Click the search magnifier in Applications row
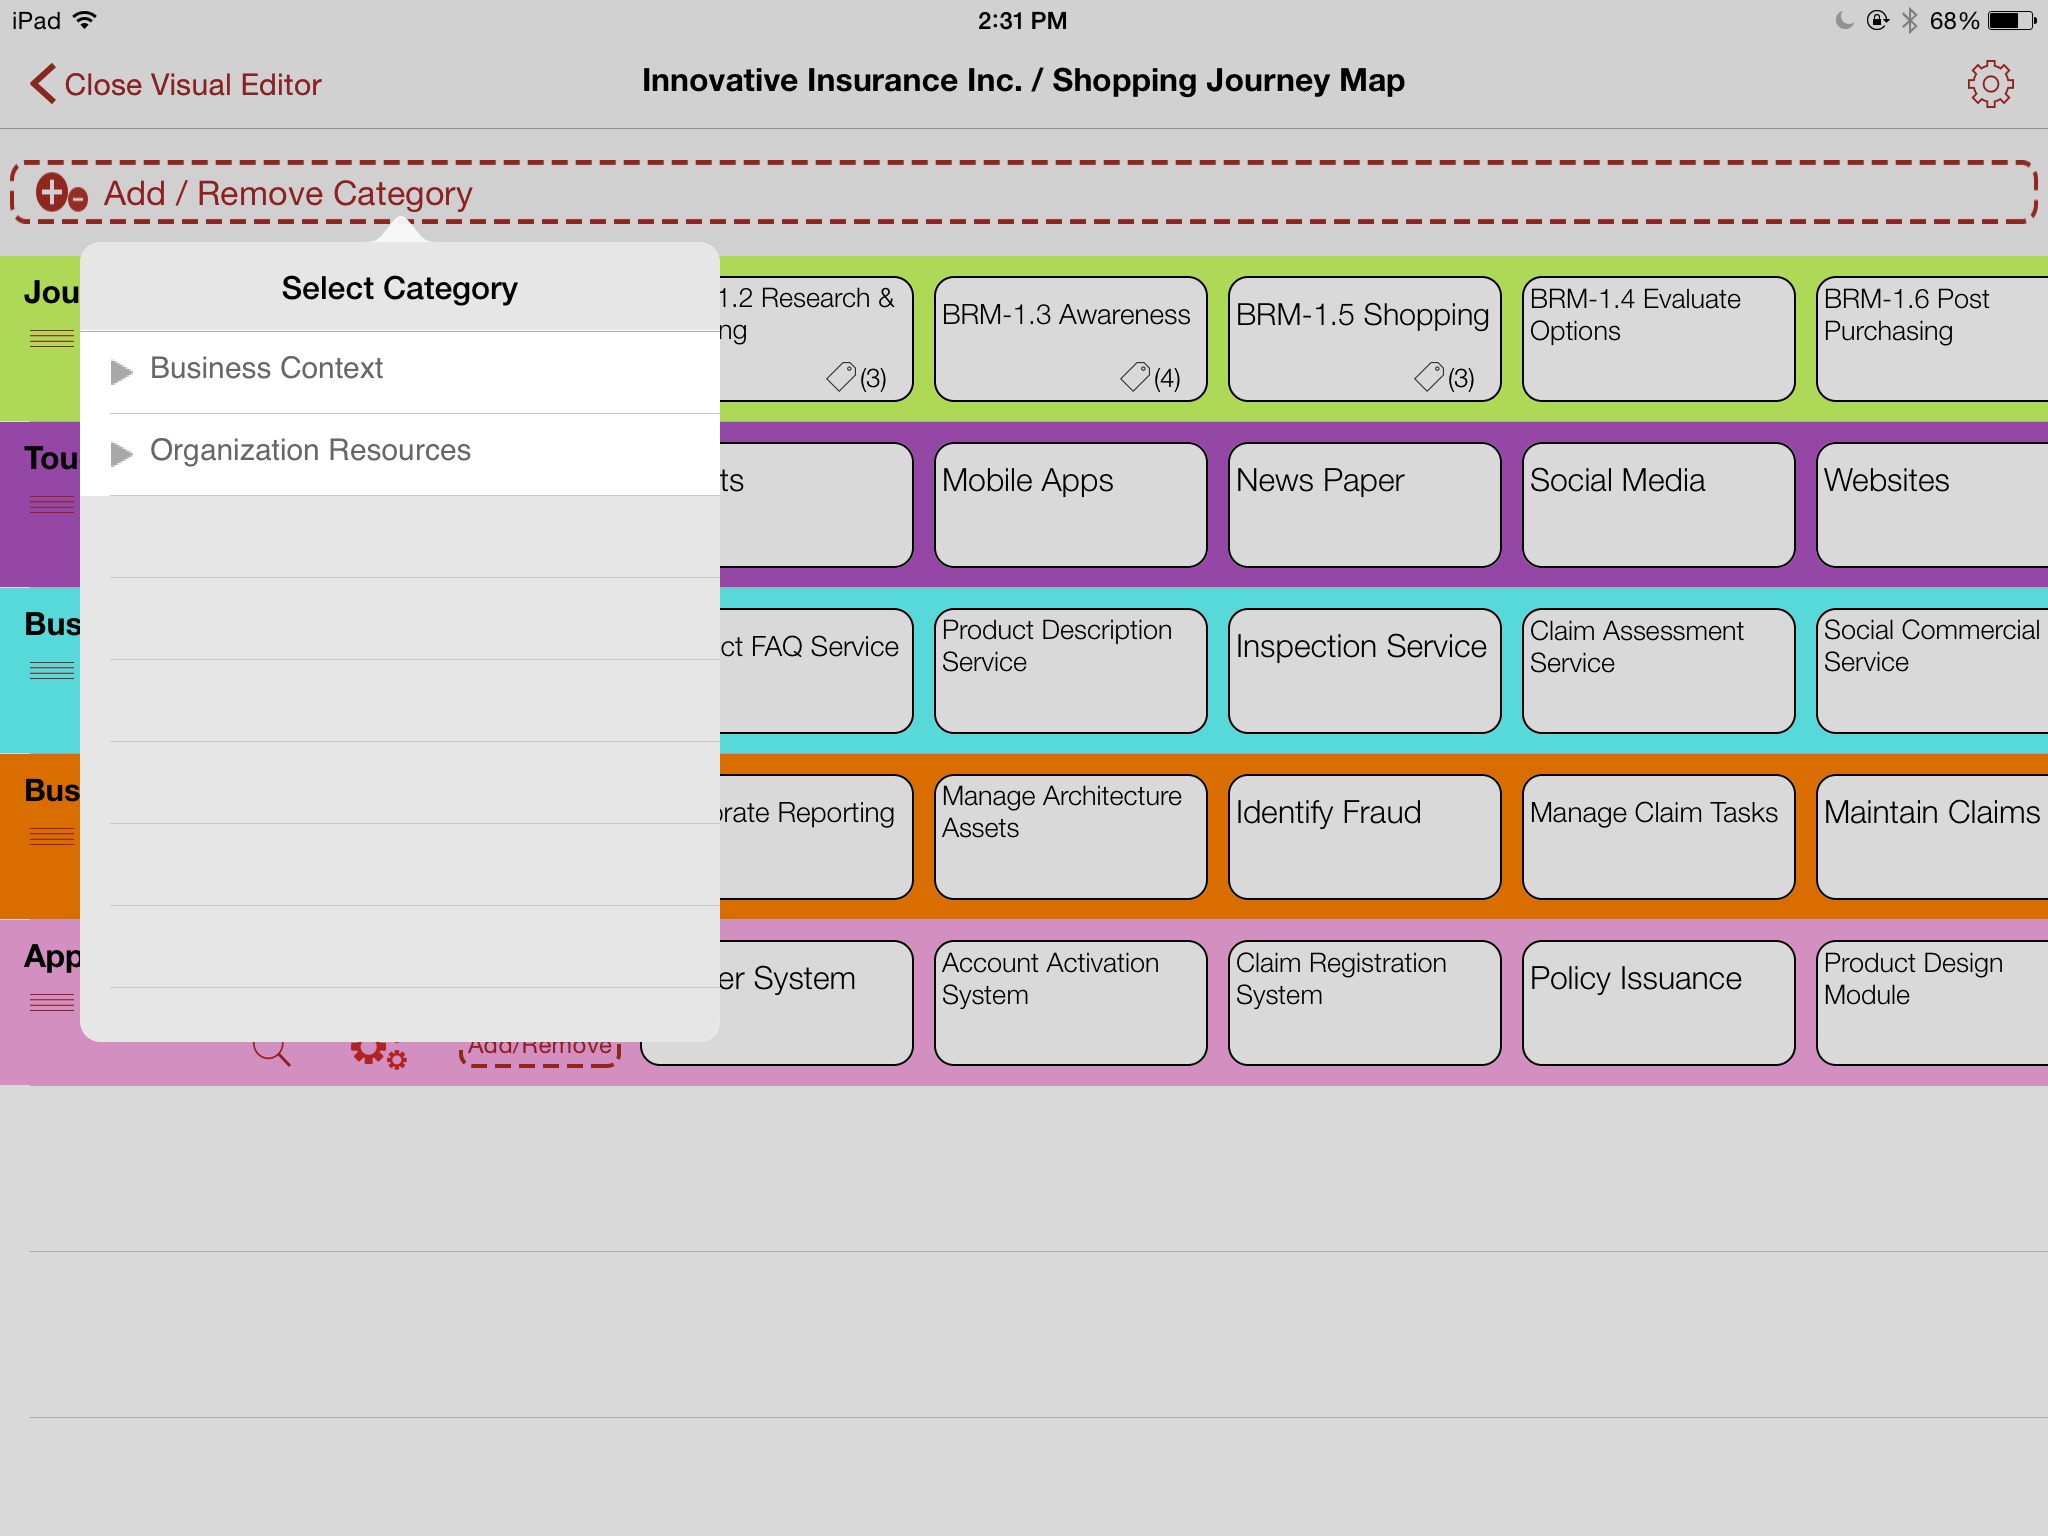This screenshot has width=2048, height=1536. pos(271,1051)
